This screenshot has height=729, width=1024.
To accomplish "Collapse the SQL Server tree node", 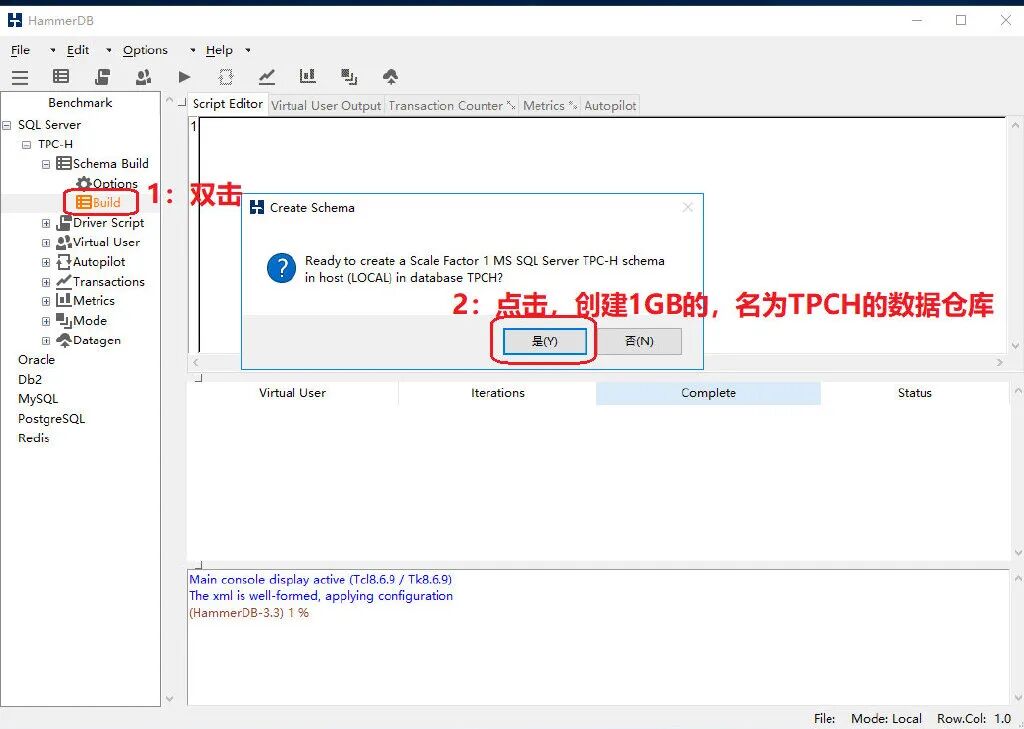I will click(x=7, y=125).
